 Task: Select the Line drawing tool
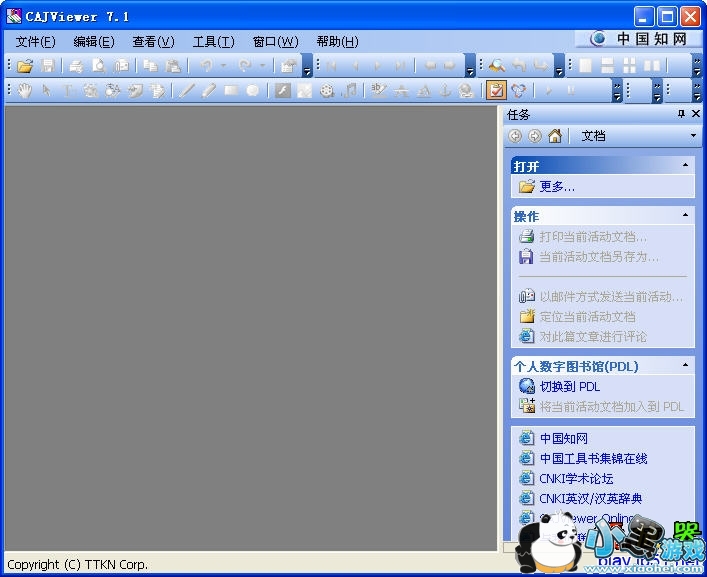pos(186,91)
